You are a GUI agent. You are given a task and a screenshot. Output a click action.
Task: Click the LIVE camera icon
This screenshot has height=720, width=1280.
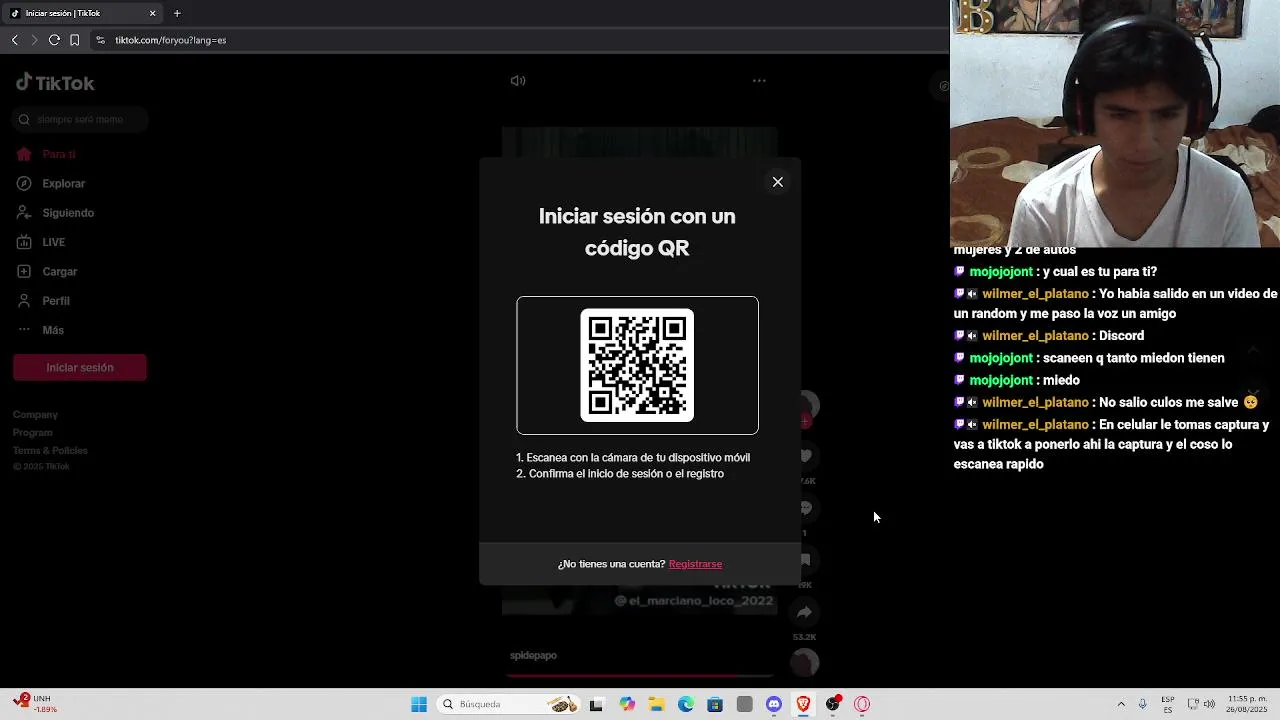[24, 242]
